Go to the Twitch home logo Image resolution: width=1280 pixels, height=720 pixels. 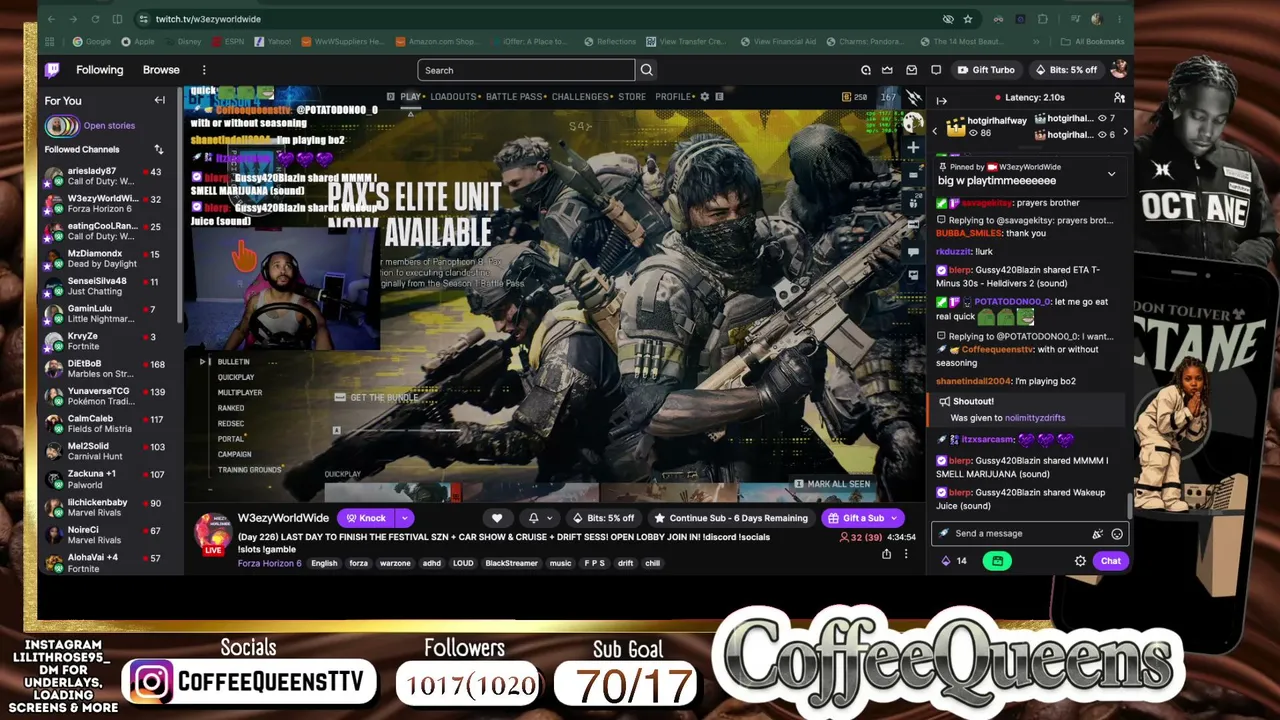coord(52,70)
